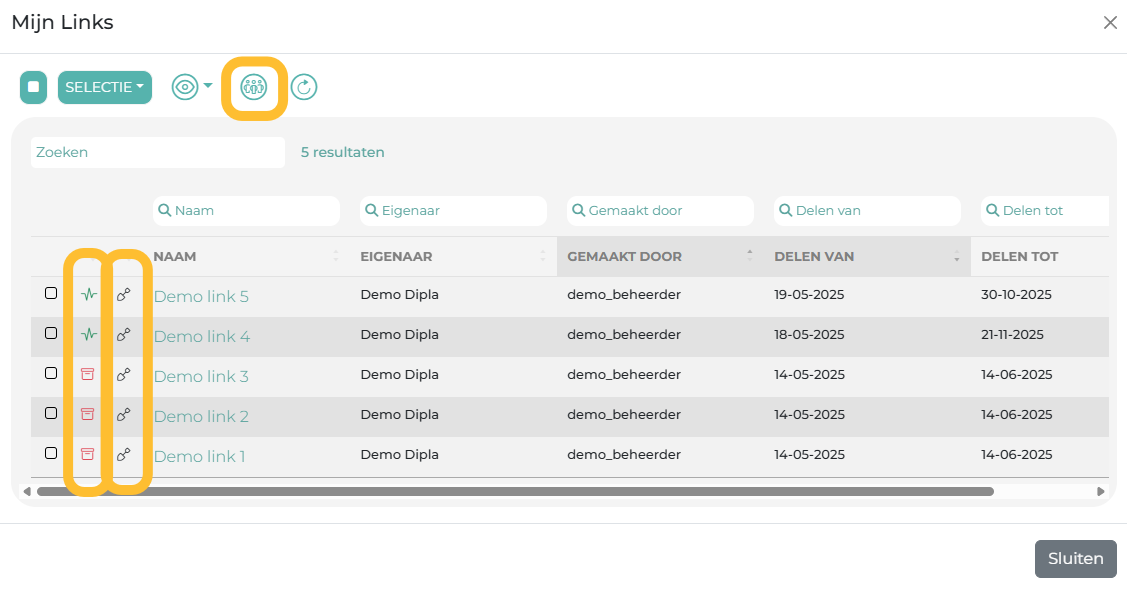The image size is (1127, 589).
Task: Click the red archive icon for Demo link 1
Action: [x=87, y=454]
